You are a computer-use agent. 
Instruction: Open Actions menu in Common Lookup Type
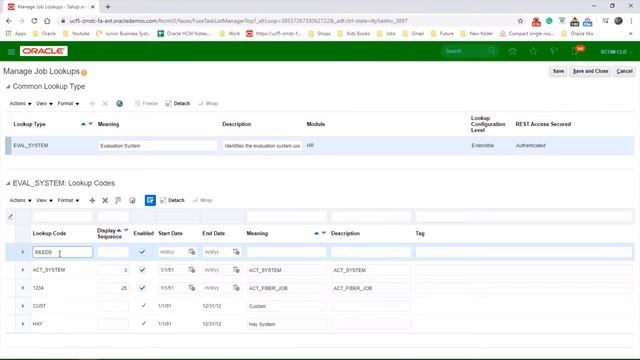[20, 104]
